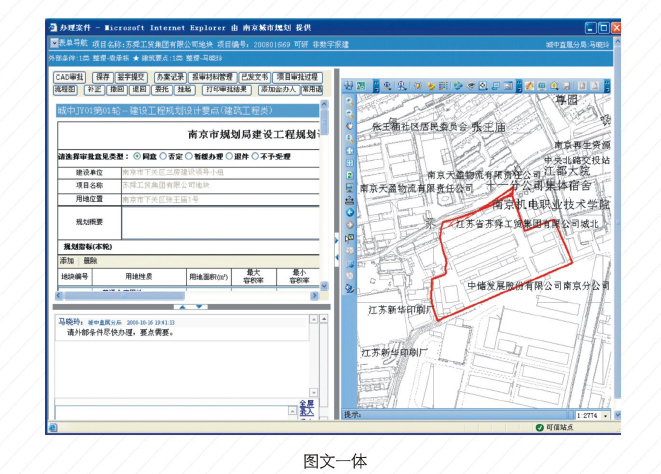Click the upward splitter arrow below the form
The width and height of the screenshot is (661, 474).
click(183, 307)
